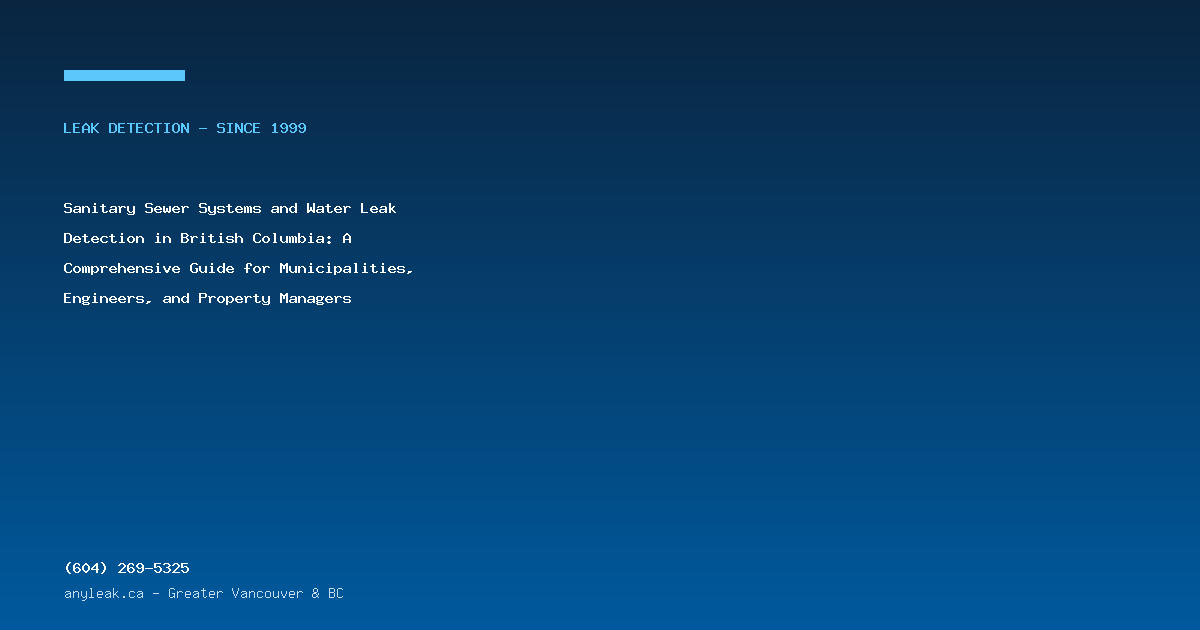Click the Greater Vancouver & BC text
This screenshot has width=1200, height=630.
(255, 594)
